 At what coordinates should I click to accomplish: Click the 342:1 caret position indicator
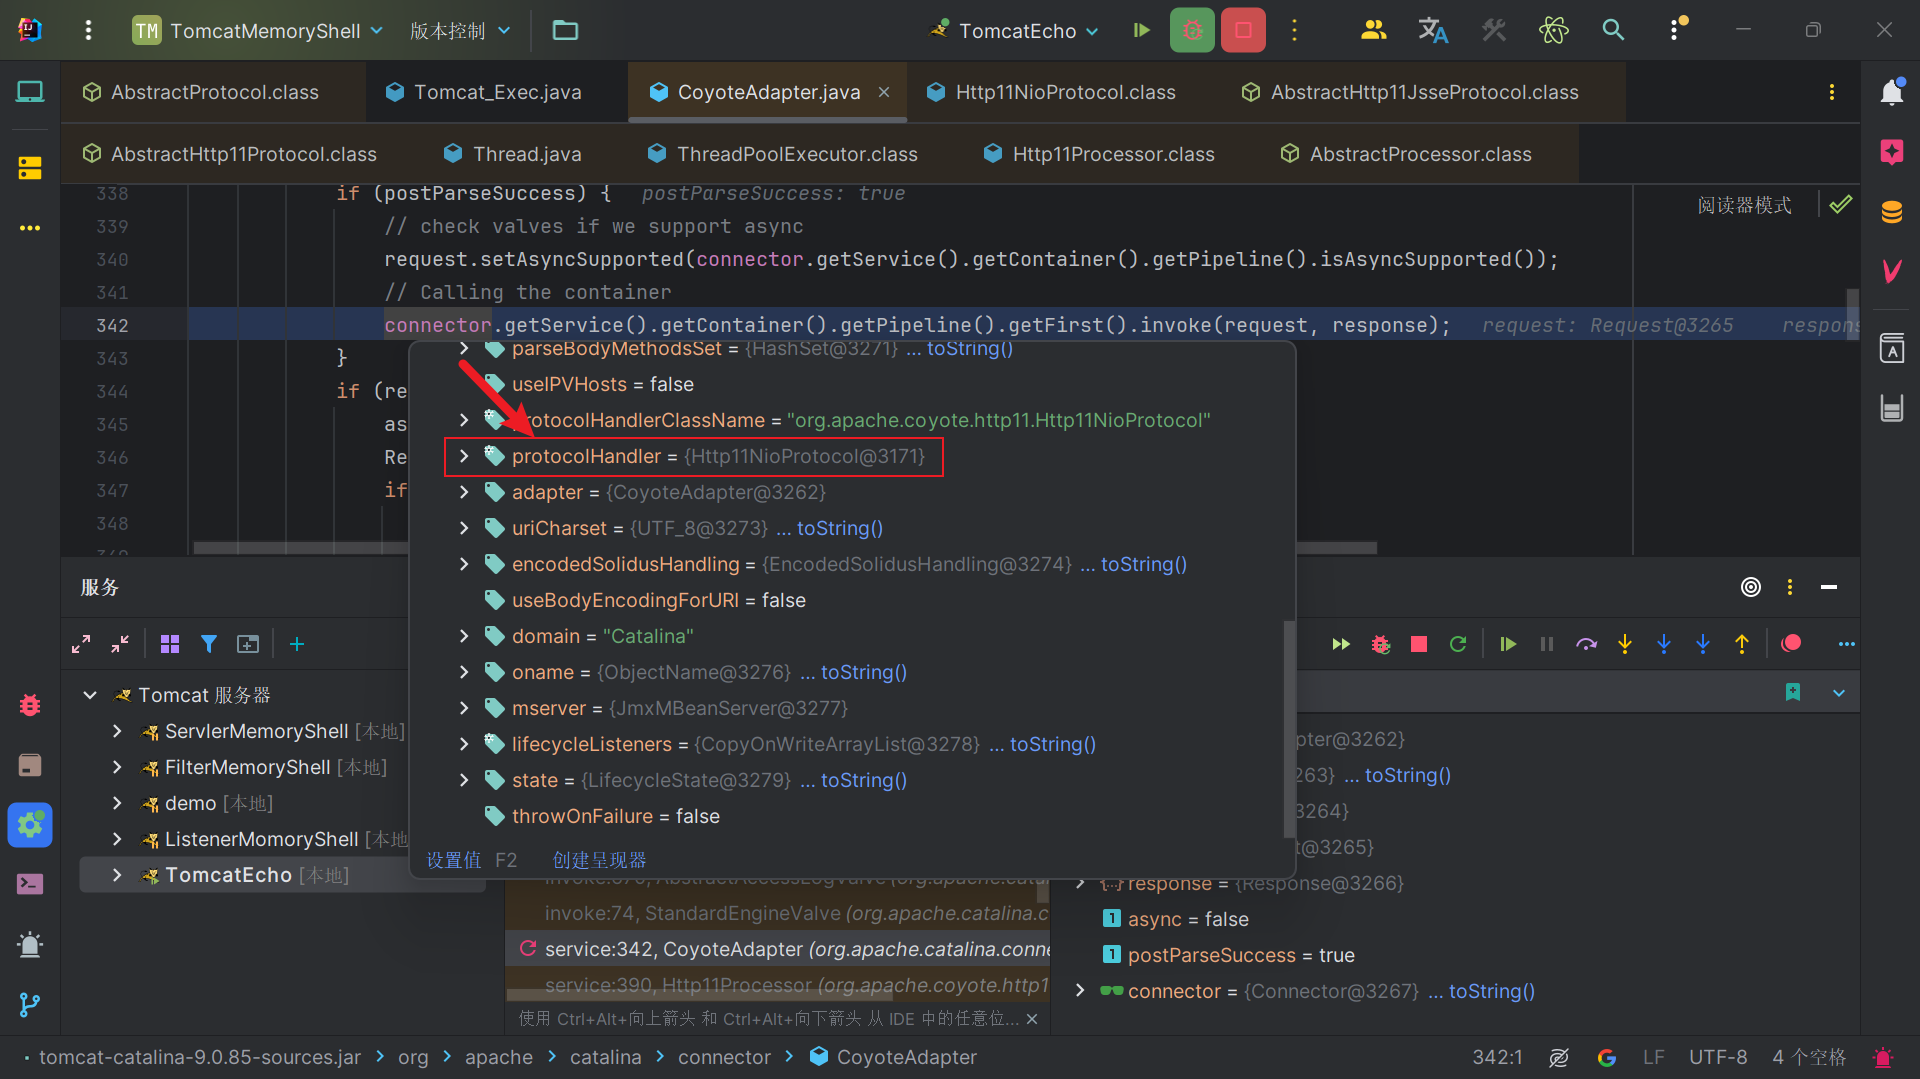(x=1497, y=1057)
